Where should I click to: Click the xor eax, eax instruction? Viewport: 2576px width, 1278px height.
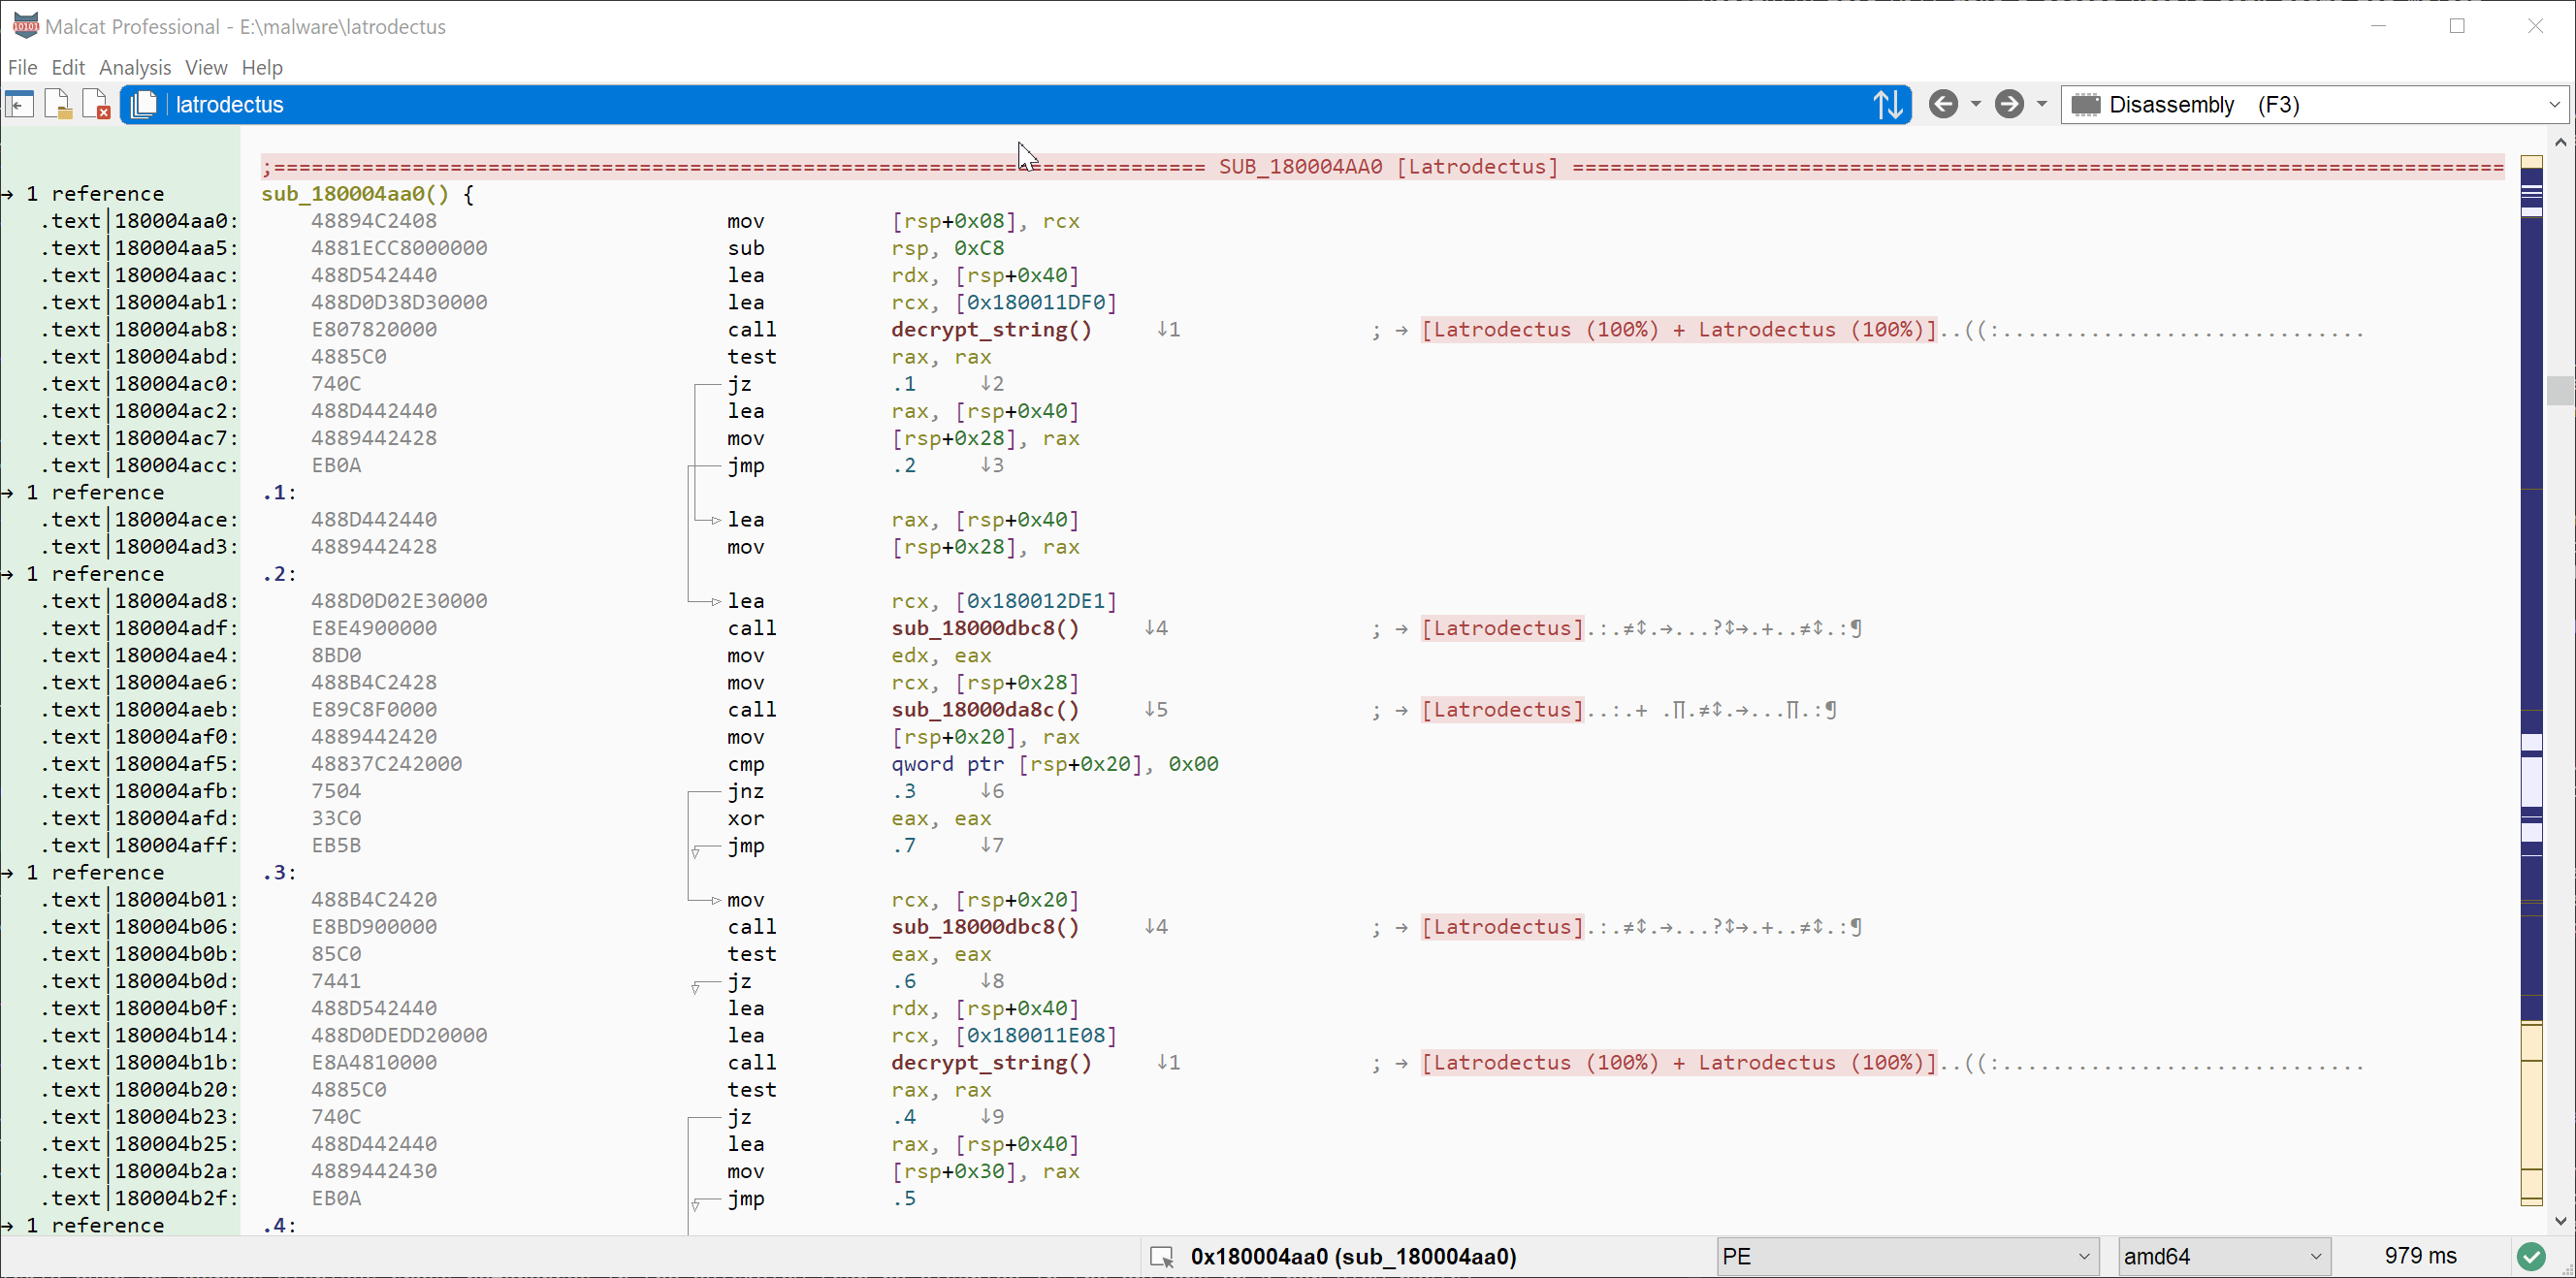pos(859,819)
